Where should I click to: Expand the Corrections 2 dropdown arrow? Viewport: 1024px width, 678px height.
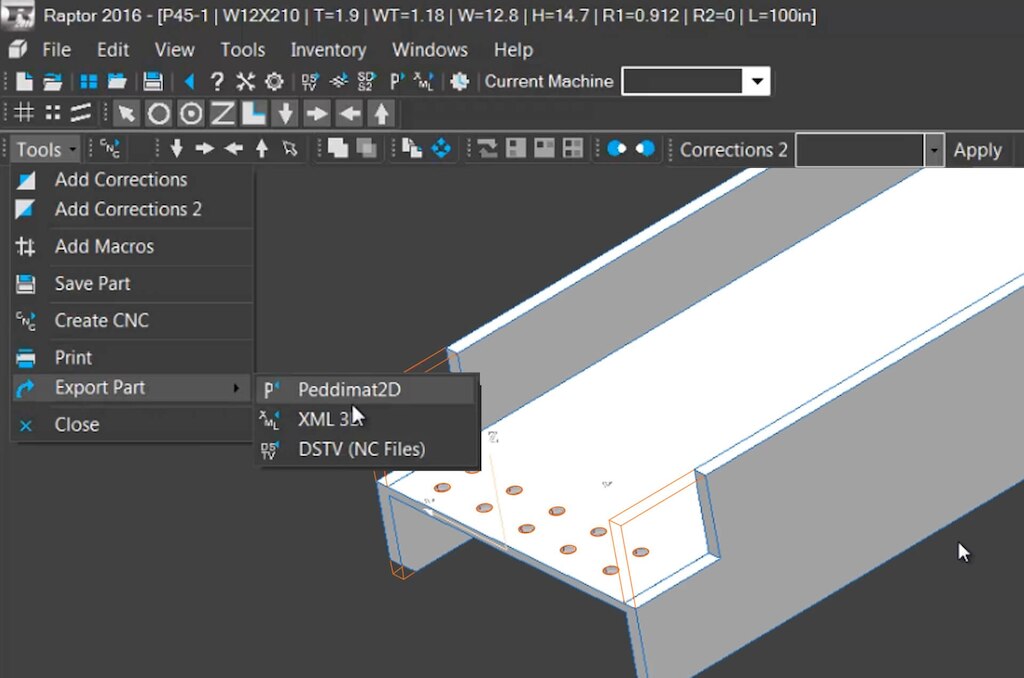pos(934,150)
